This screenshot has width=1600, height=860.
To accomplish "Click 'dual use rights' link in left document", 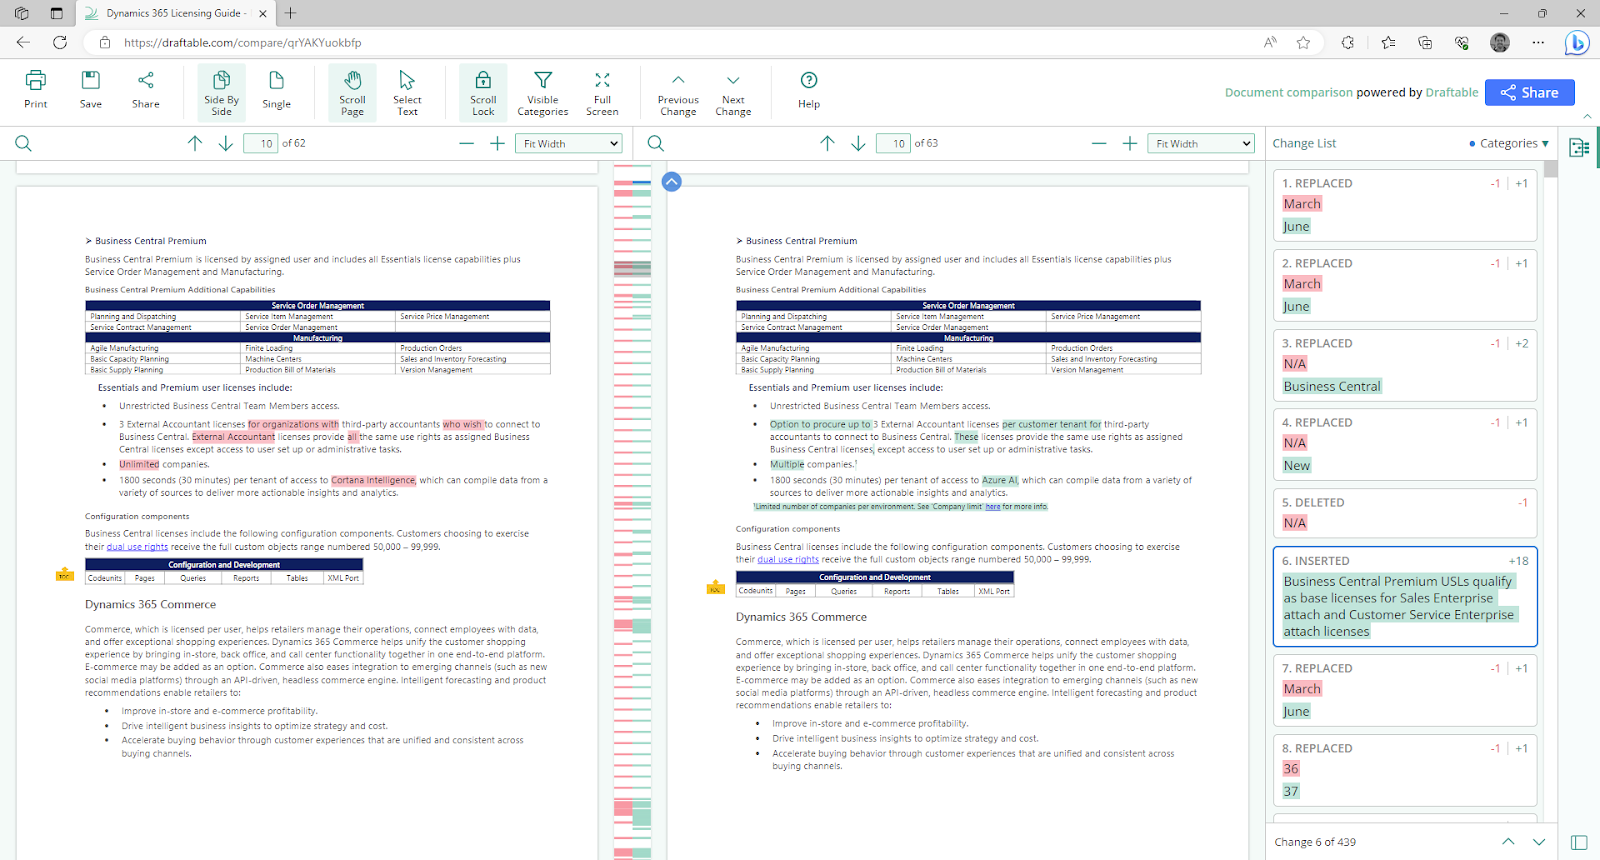I will [137, 547].
